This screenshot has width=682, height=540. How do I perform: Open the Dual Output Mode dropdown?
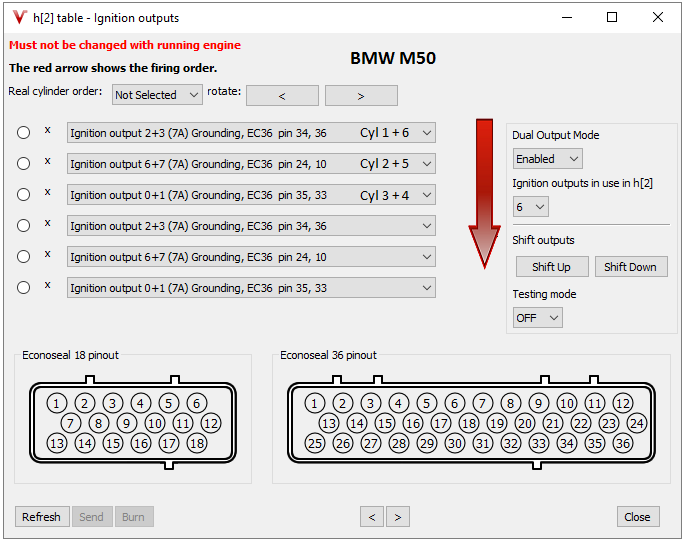547,159
